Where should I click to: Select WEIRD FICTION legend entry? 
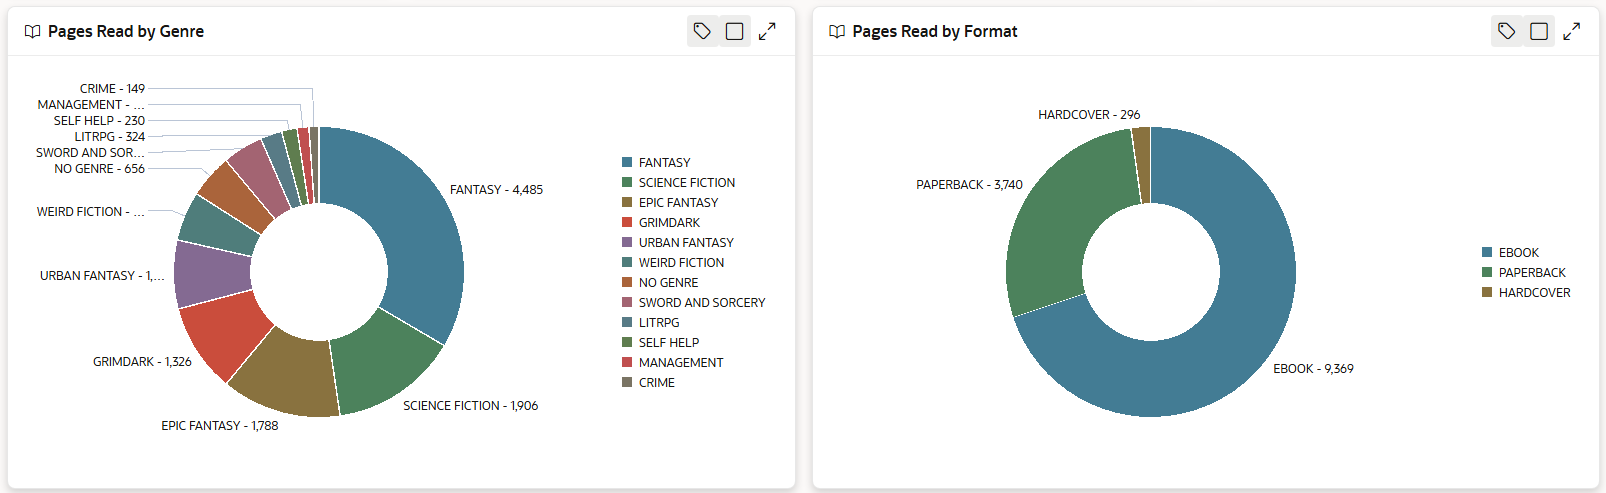673,262
